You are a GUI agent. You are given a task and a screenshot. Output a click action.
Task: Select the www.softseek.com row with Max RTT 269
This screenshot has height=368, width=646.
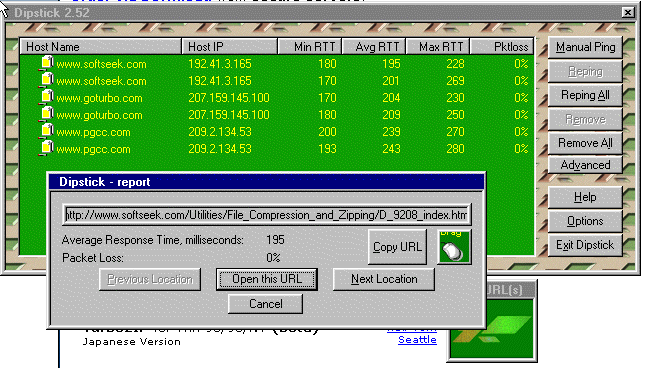coord(277,81)
